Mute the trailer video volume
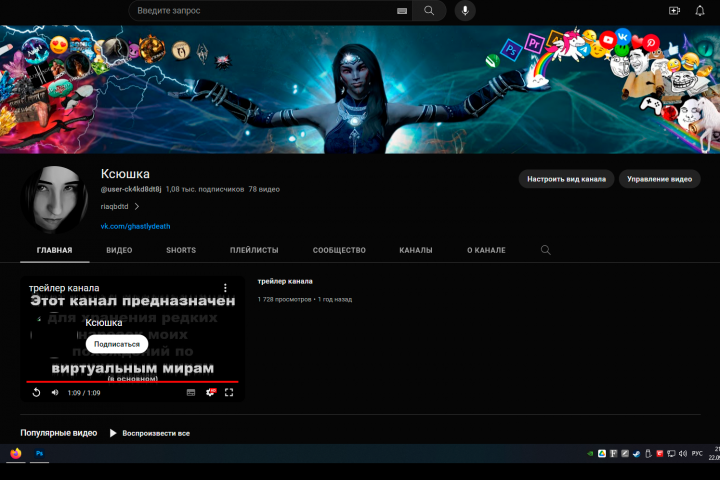The image size is (720, 480). tap(55, 392)
